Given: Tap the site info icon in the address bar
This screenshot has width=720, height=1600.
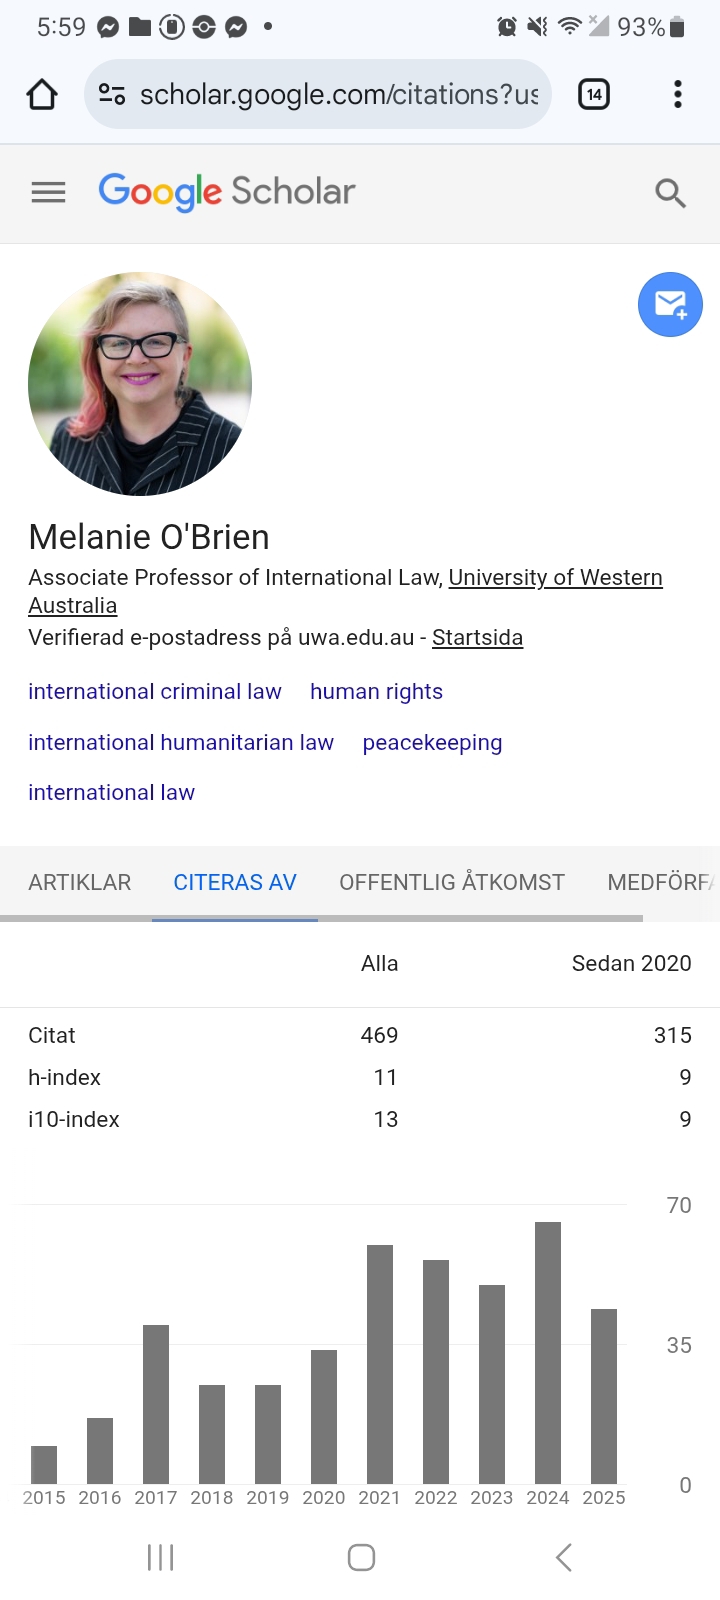Looking at the screenshot, I should click(x=111, y=95).
